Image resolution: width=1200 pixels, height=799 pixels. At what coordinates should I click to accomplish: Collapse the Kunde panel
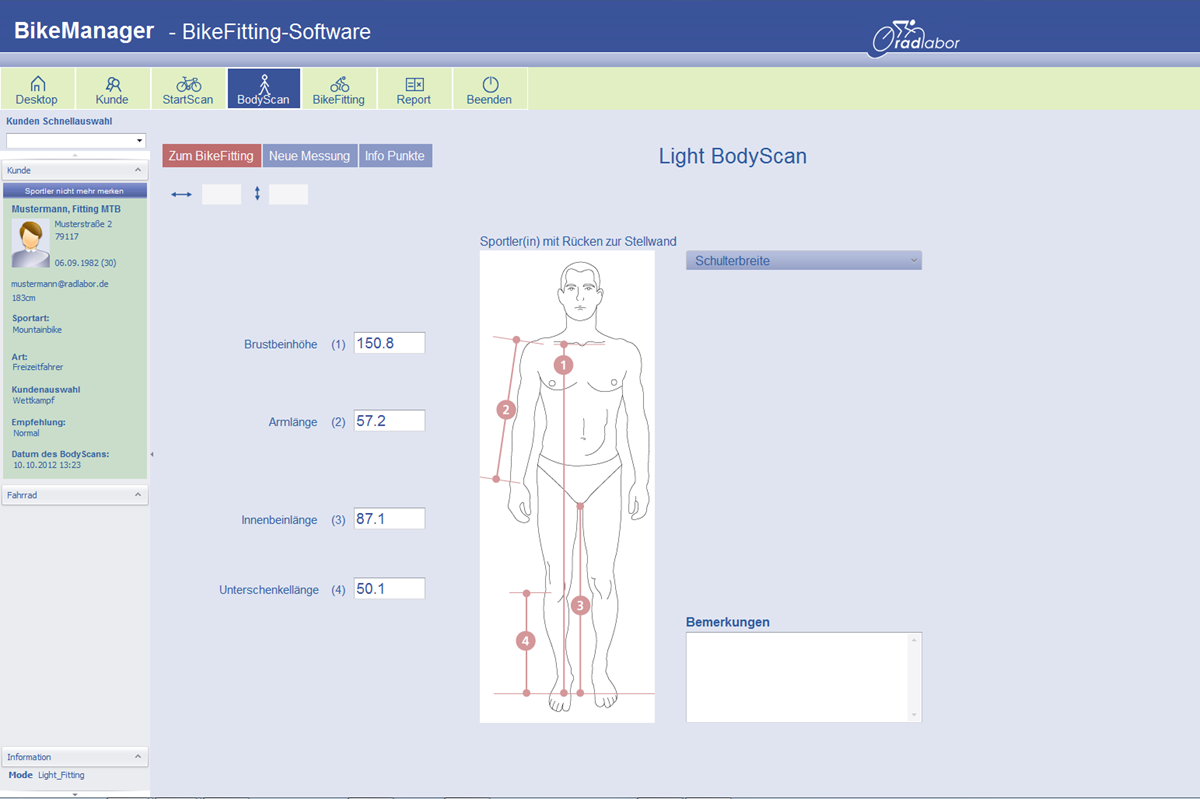[x=137, y=171]
